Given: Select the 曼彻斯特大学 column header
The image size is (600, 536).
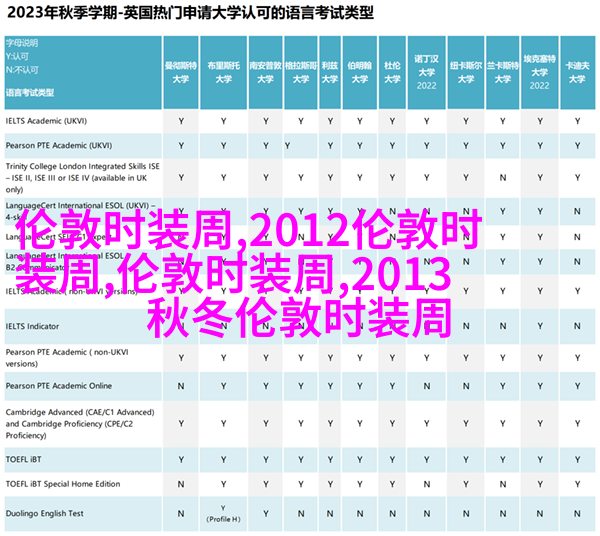Looking at the screenshot, I should pyautogui.click(x=181, y=72).
